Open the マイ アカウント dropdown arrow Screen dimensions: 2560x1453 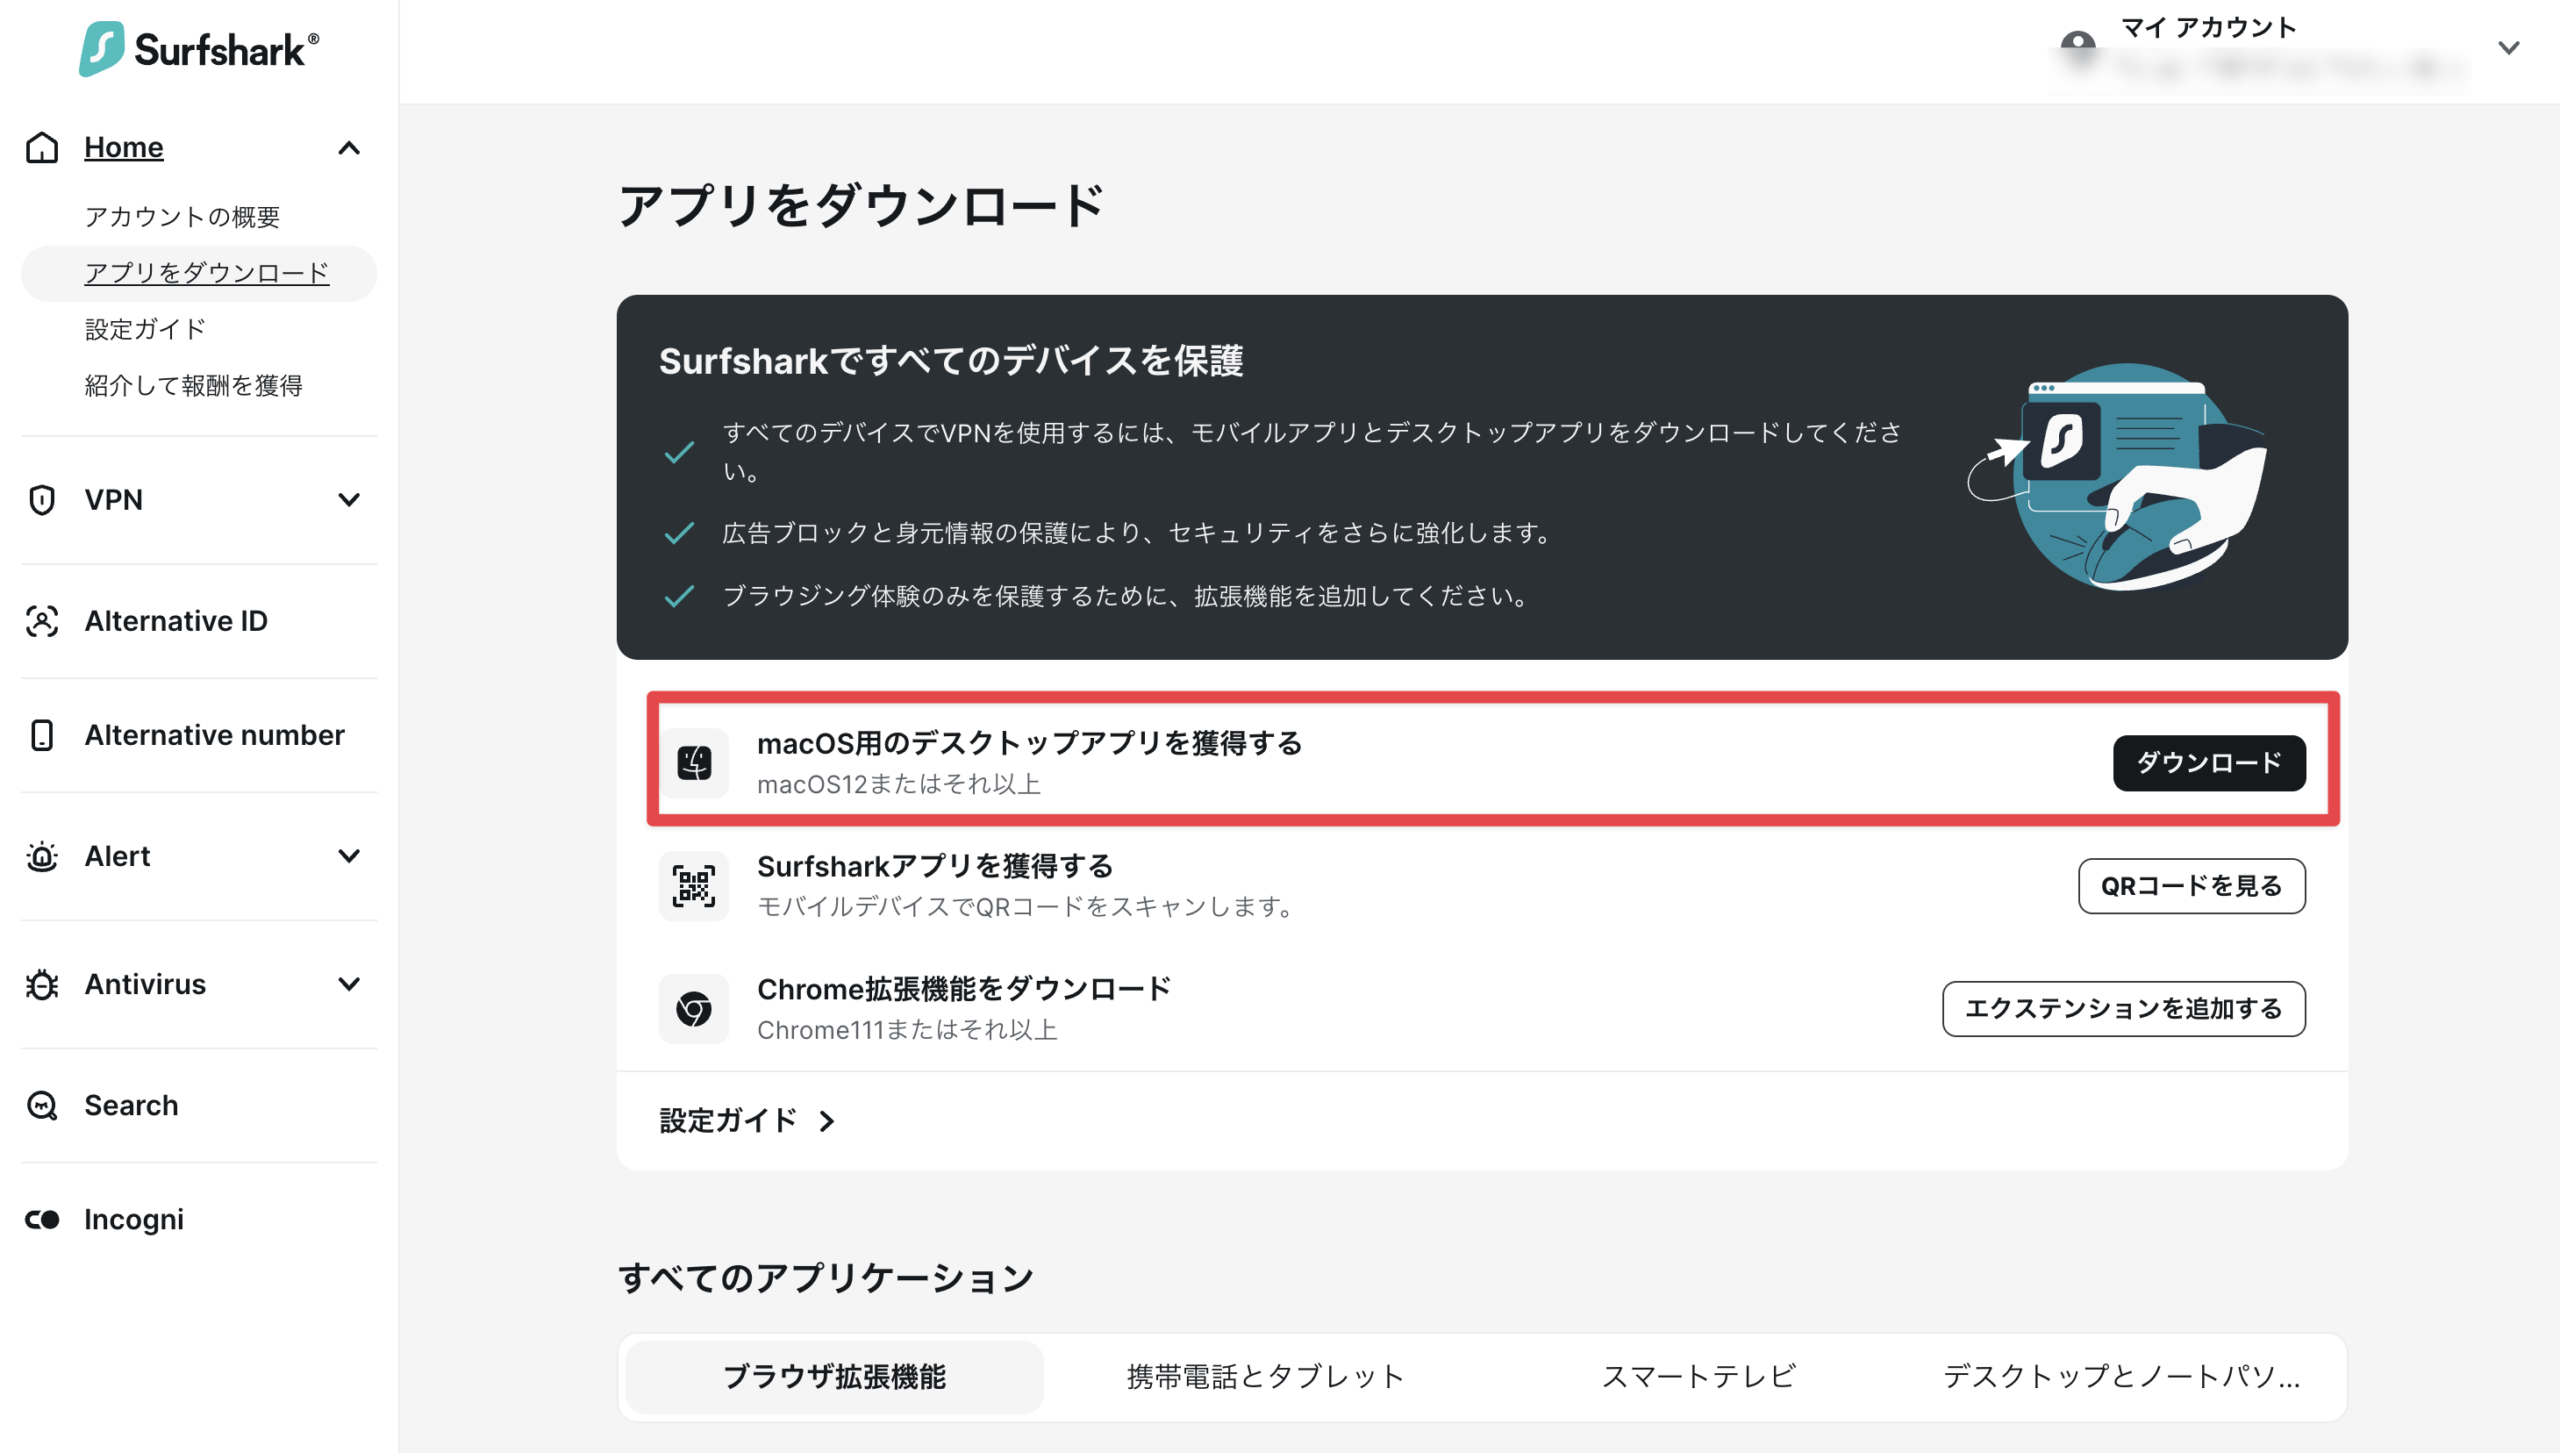tap(2508, 47)
